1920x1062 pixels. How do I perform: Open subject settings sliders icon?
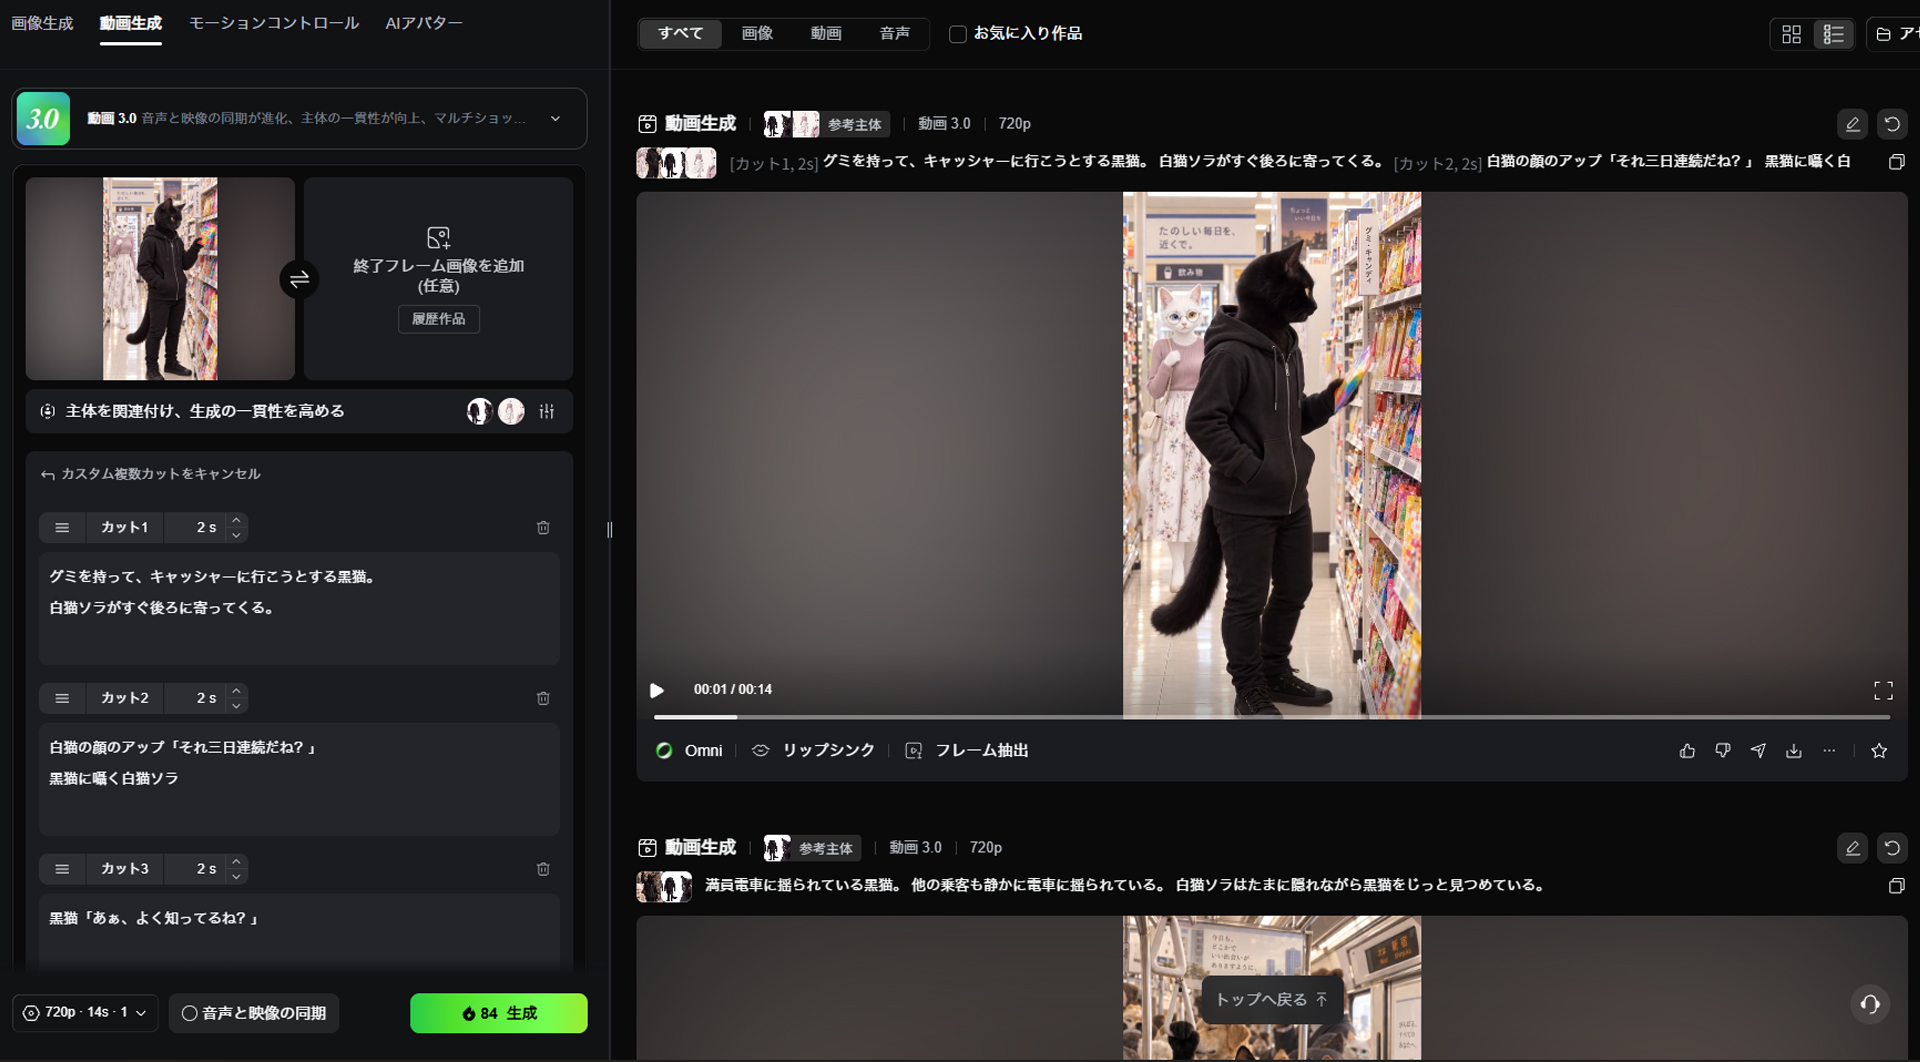547,411
